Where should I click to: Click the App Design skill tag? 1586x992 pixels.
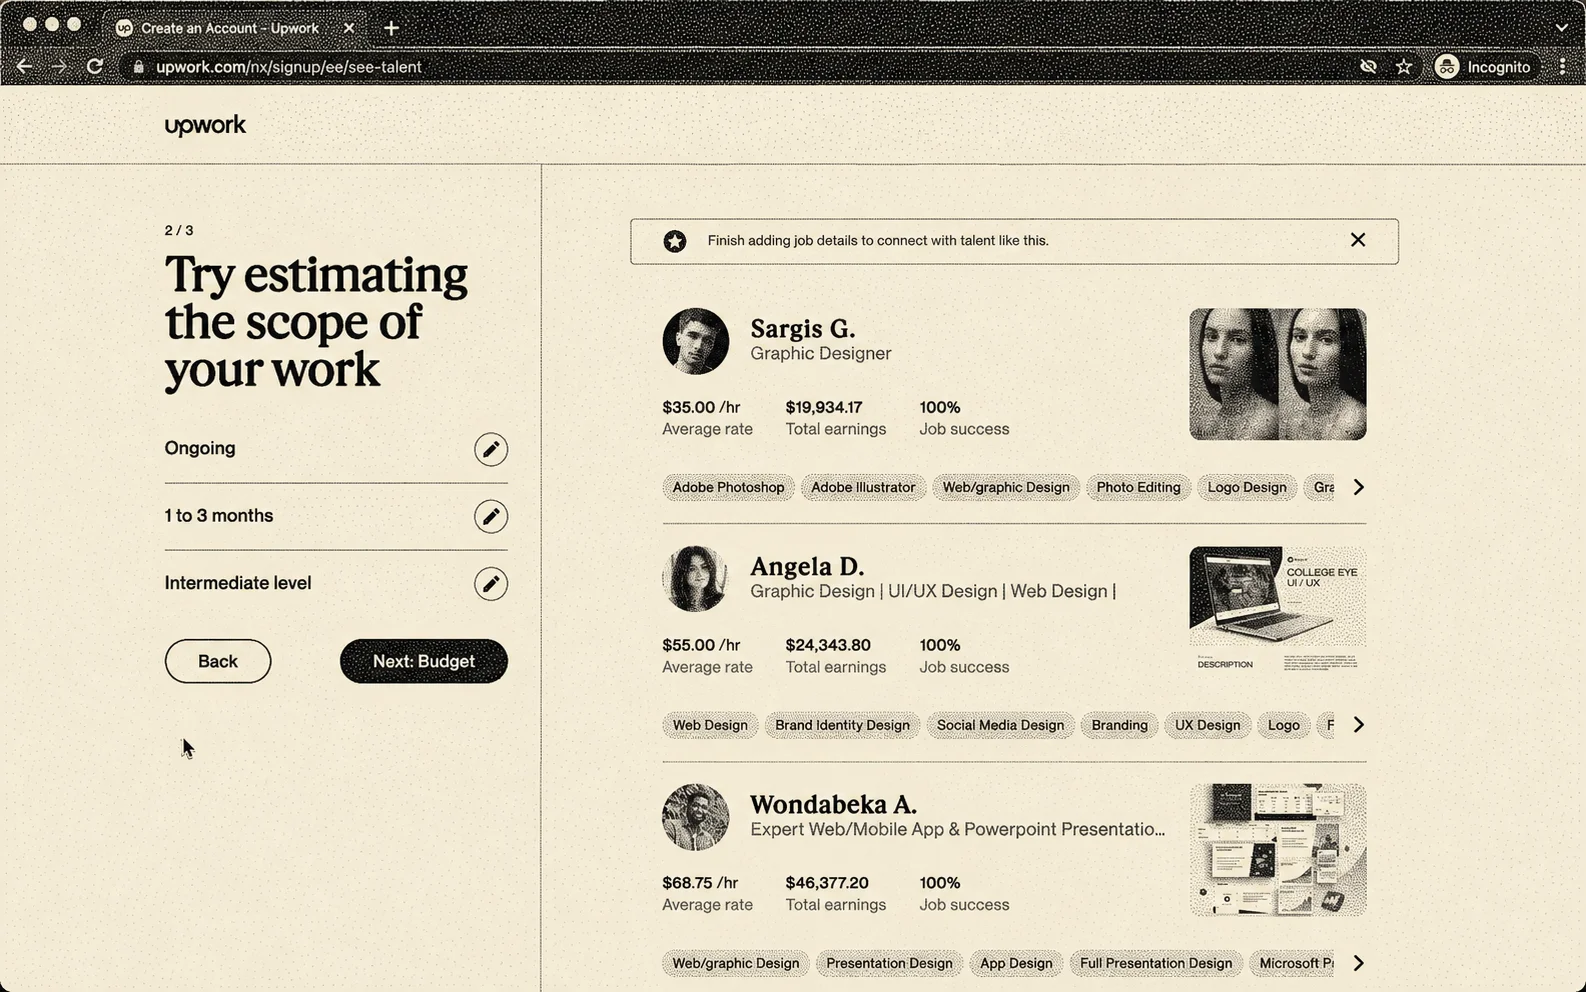pos(1016,963)
